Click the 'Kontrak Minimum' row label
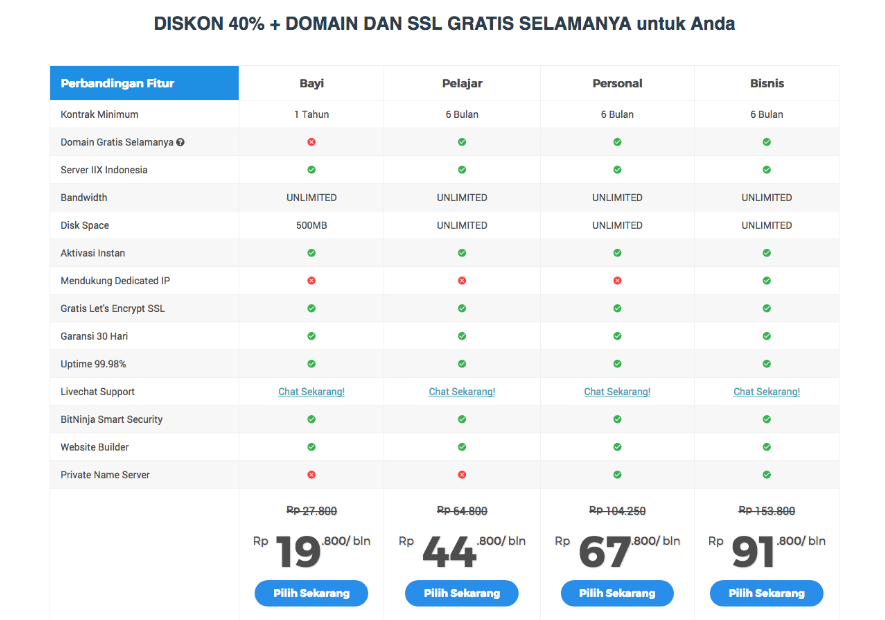The height and width of the screenshot is (620, 885). click(x=99, y=115)
